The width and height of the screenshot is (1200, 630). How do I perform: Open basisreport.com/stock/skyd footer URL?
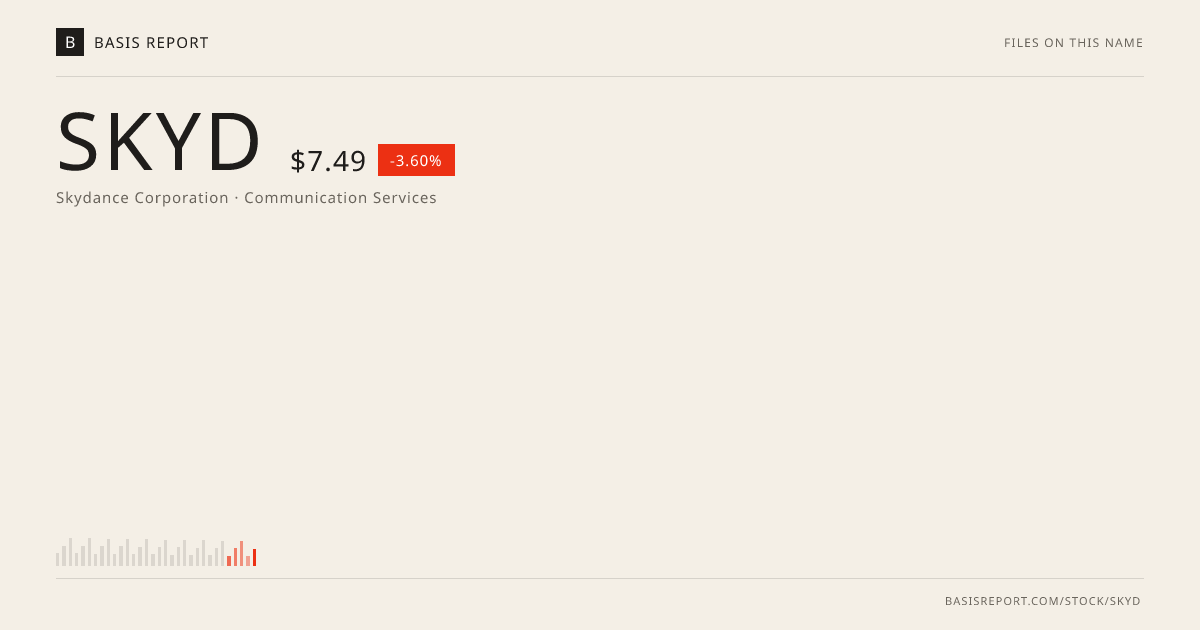click(1043, 601)
